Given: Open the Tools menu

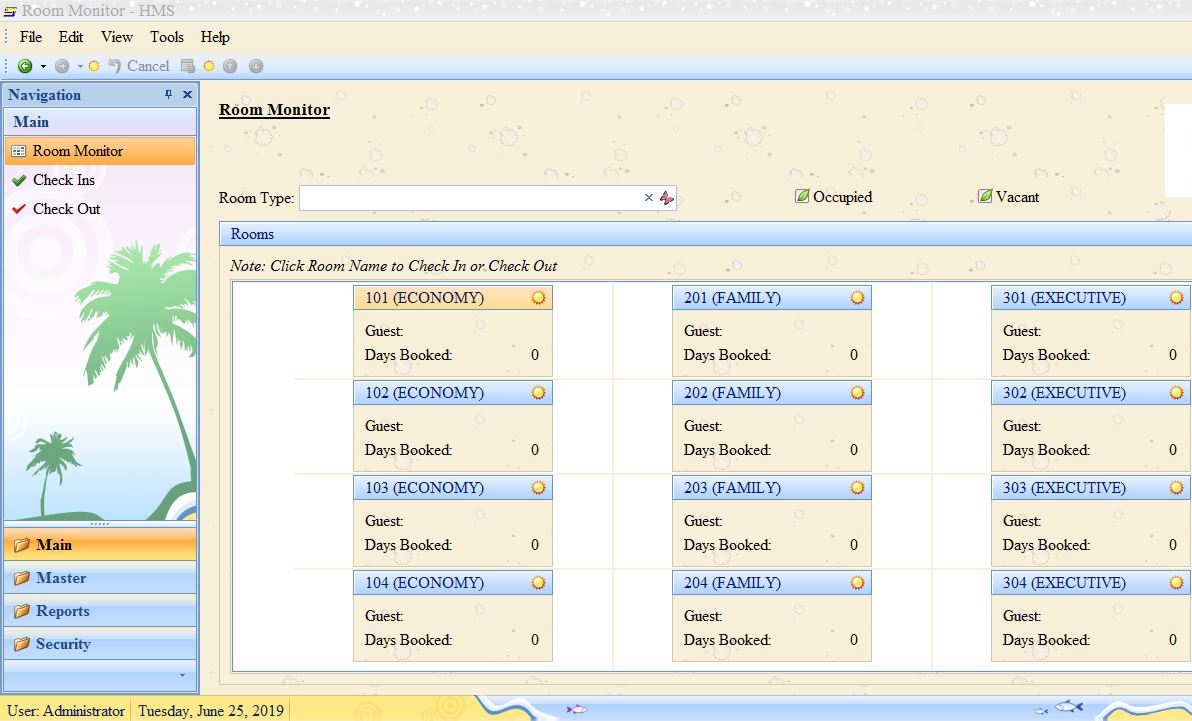Looking at the screenshot, I should pos(167,37).
